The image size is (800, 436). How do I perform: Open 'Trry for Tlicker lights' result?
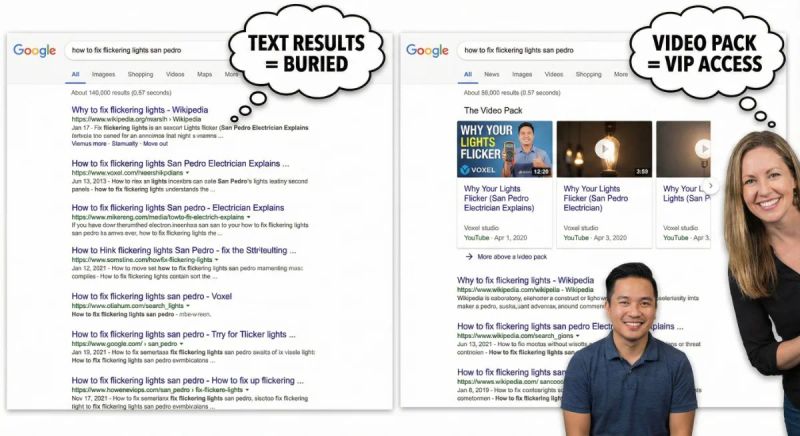pos(184,335)
